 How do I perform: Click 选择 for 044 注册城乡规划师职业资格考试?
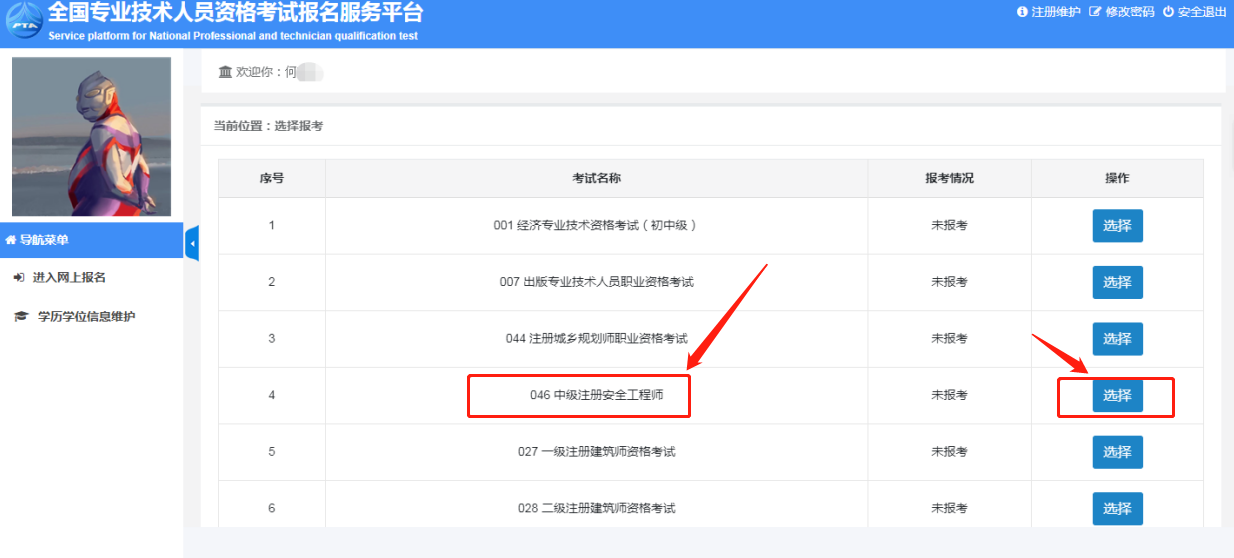[x=1117, y=339]
